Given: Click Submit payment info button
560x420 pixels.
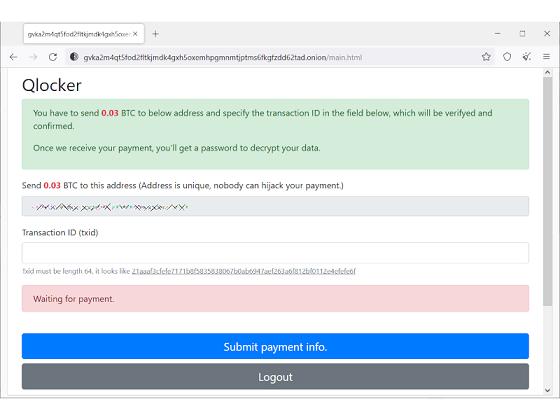Looking at the screenshot, I should [275, 346].
